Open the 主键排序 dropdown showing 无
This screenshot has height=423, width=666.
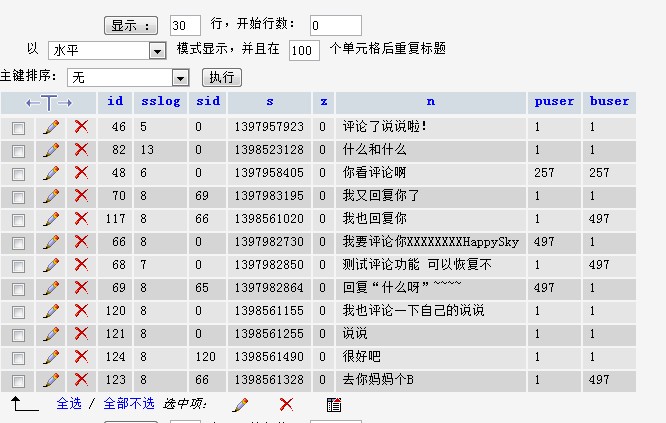pos(128,78)
